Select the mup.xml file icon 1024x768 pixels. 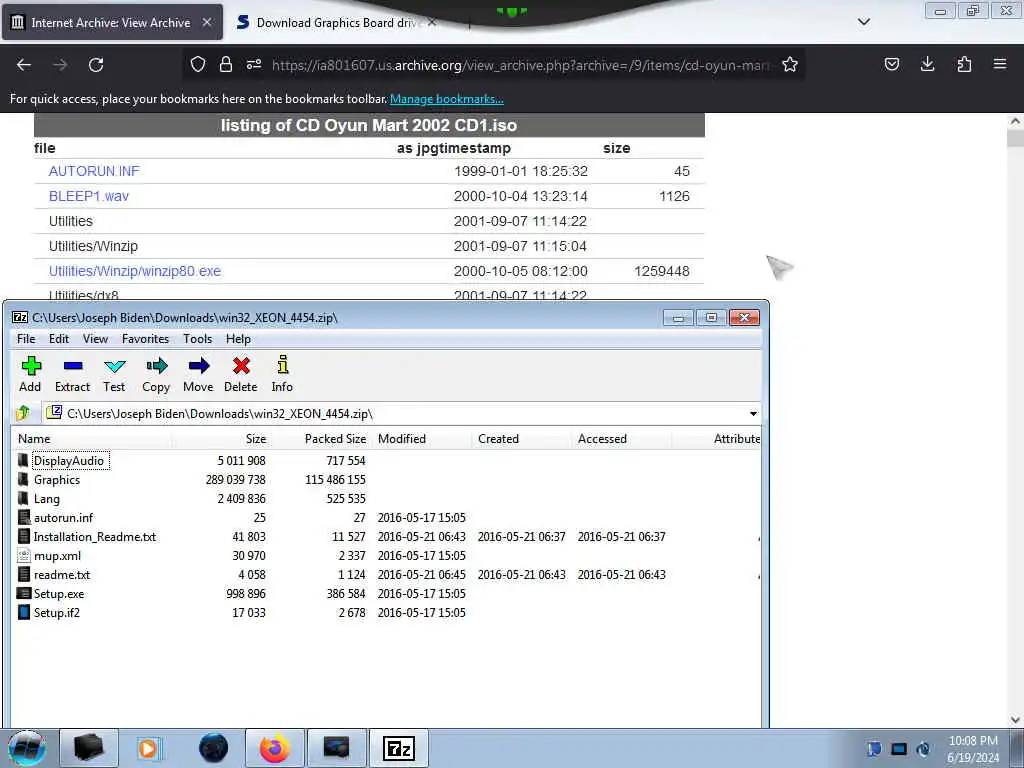24,556
